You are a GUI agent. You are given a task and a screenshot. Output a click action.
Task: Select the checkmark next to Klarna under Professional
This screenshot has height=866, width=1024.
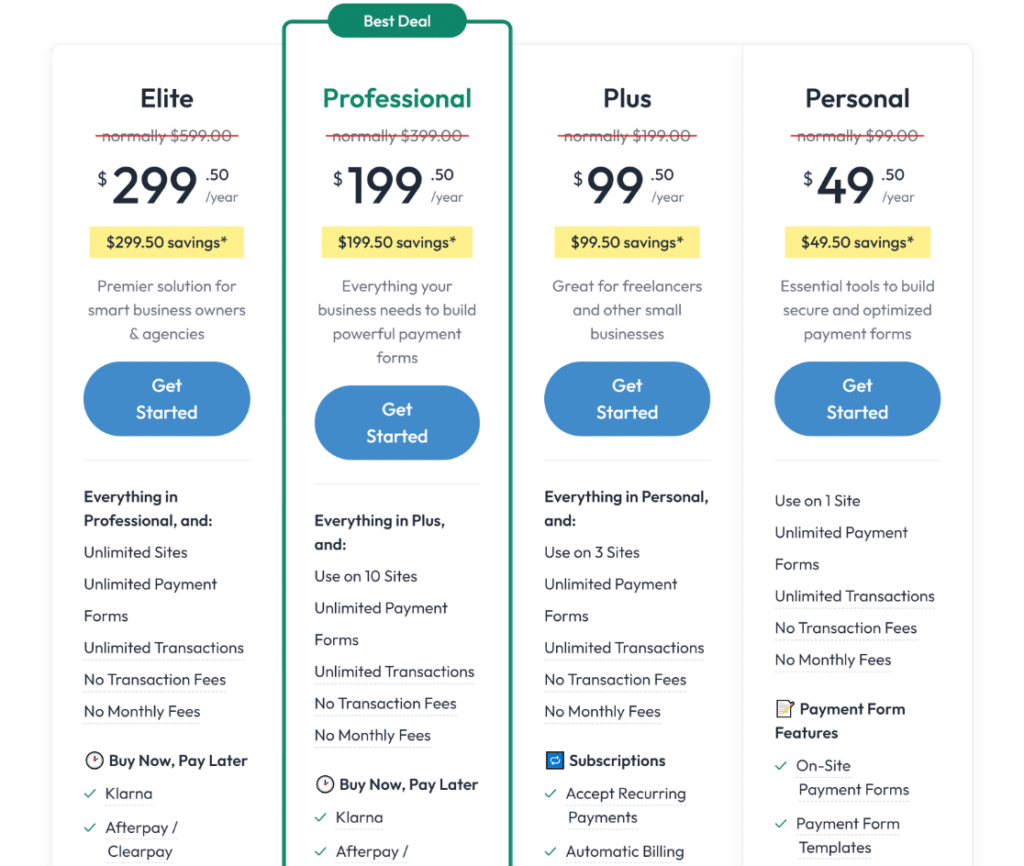[322, 818]
